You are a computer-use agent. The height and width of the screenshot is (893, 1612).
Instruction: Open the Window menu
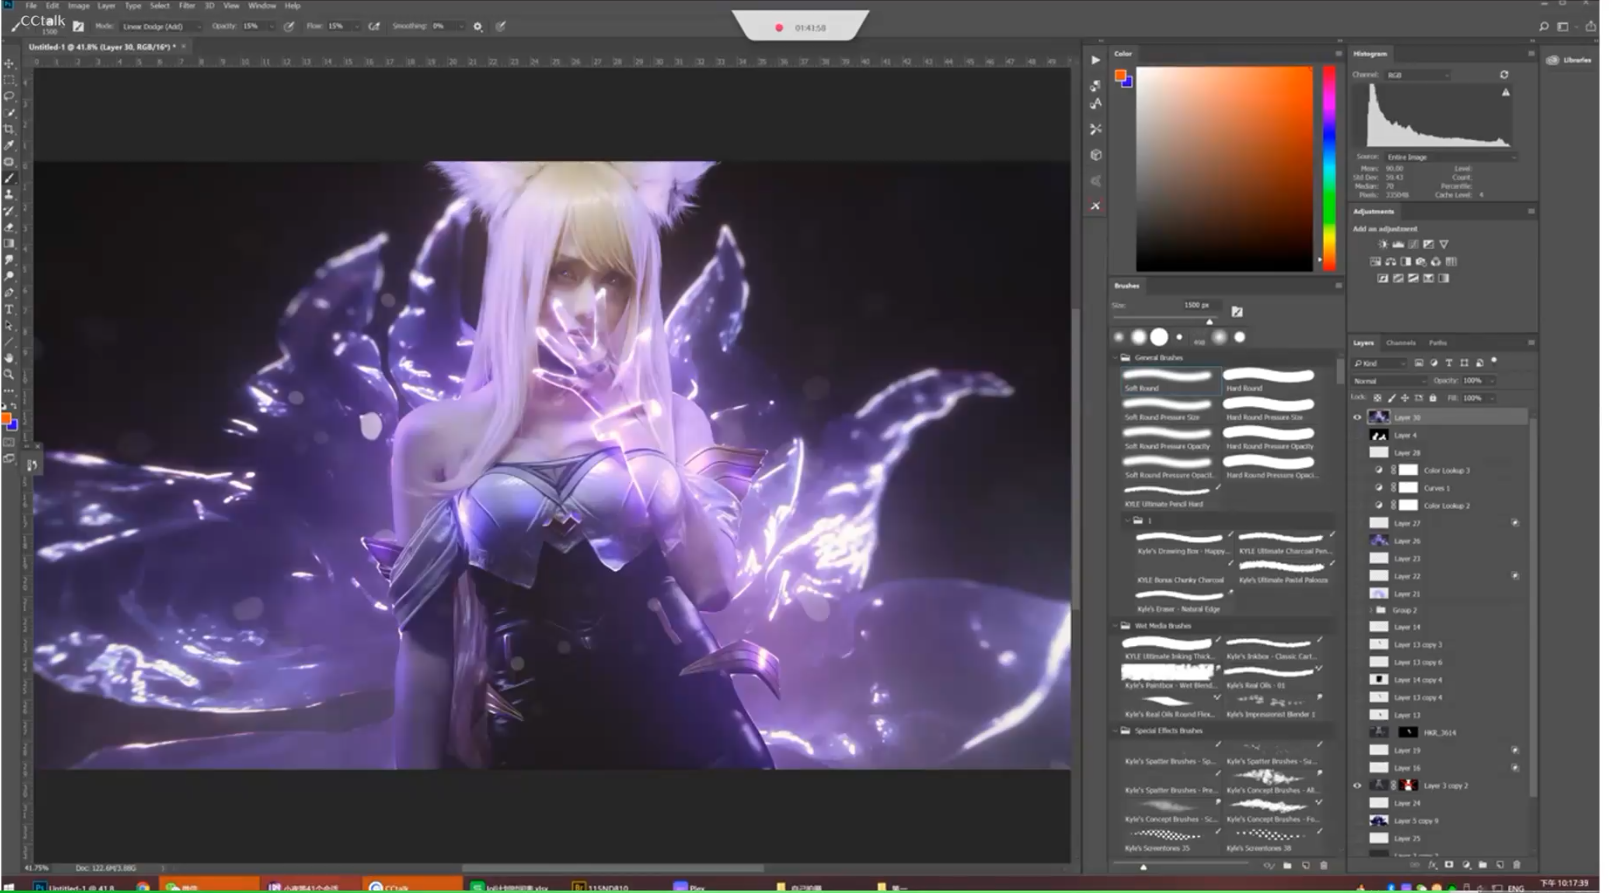262,6
